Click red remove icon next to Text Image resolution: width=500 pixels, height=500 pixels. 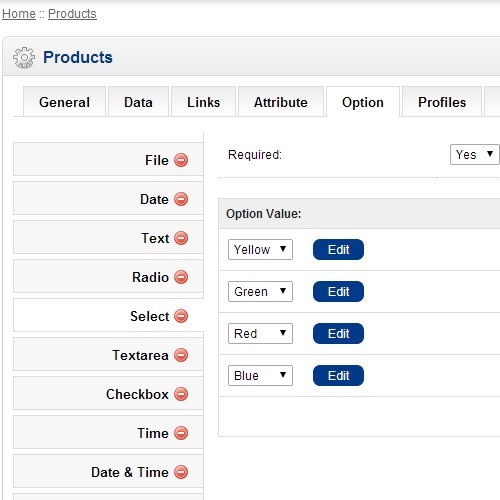(x=181, y=238)
